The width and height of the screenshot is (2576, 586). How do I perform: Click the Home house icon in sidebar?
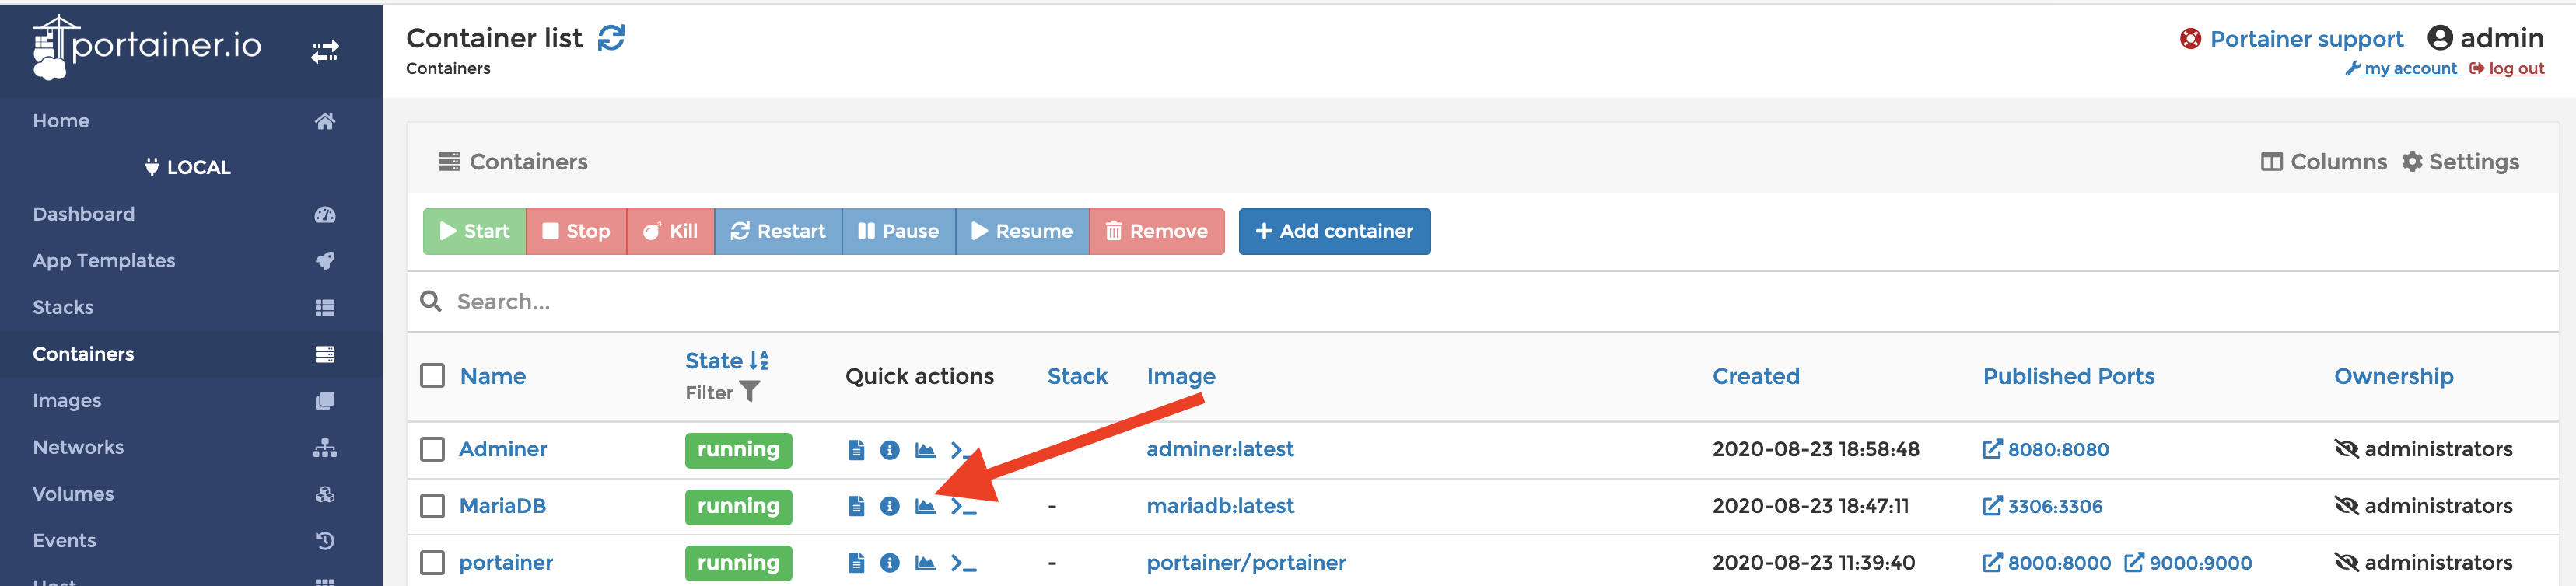coord(325,121)
